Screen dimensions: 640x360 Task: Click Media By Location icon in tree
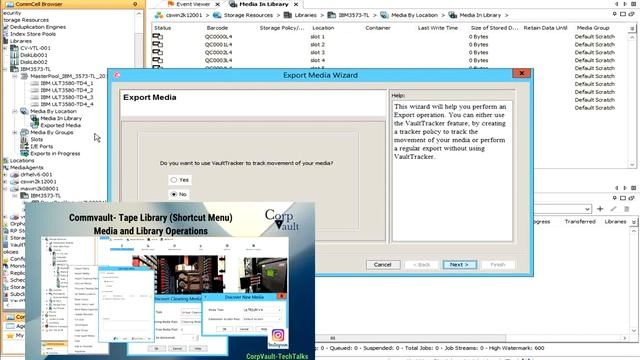24,111
